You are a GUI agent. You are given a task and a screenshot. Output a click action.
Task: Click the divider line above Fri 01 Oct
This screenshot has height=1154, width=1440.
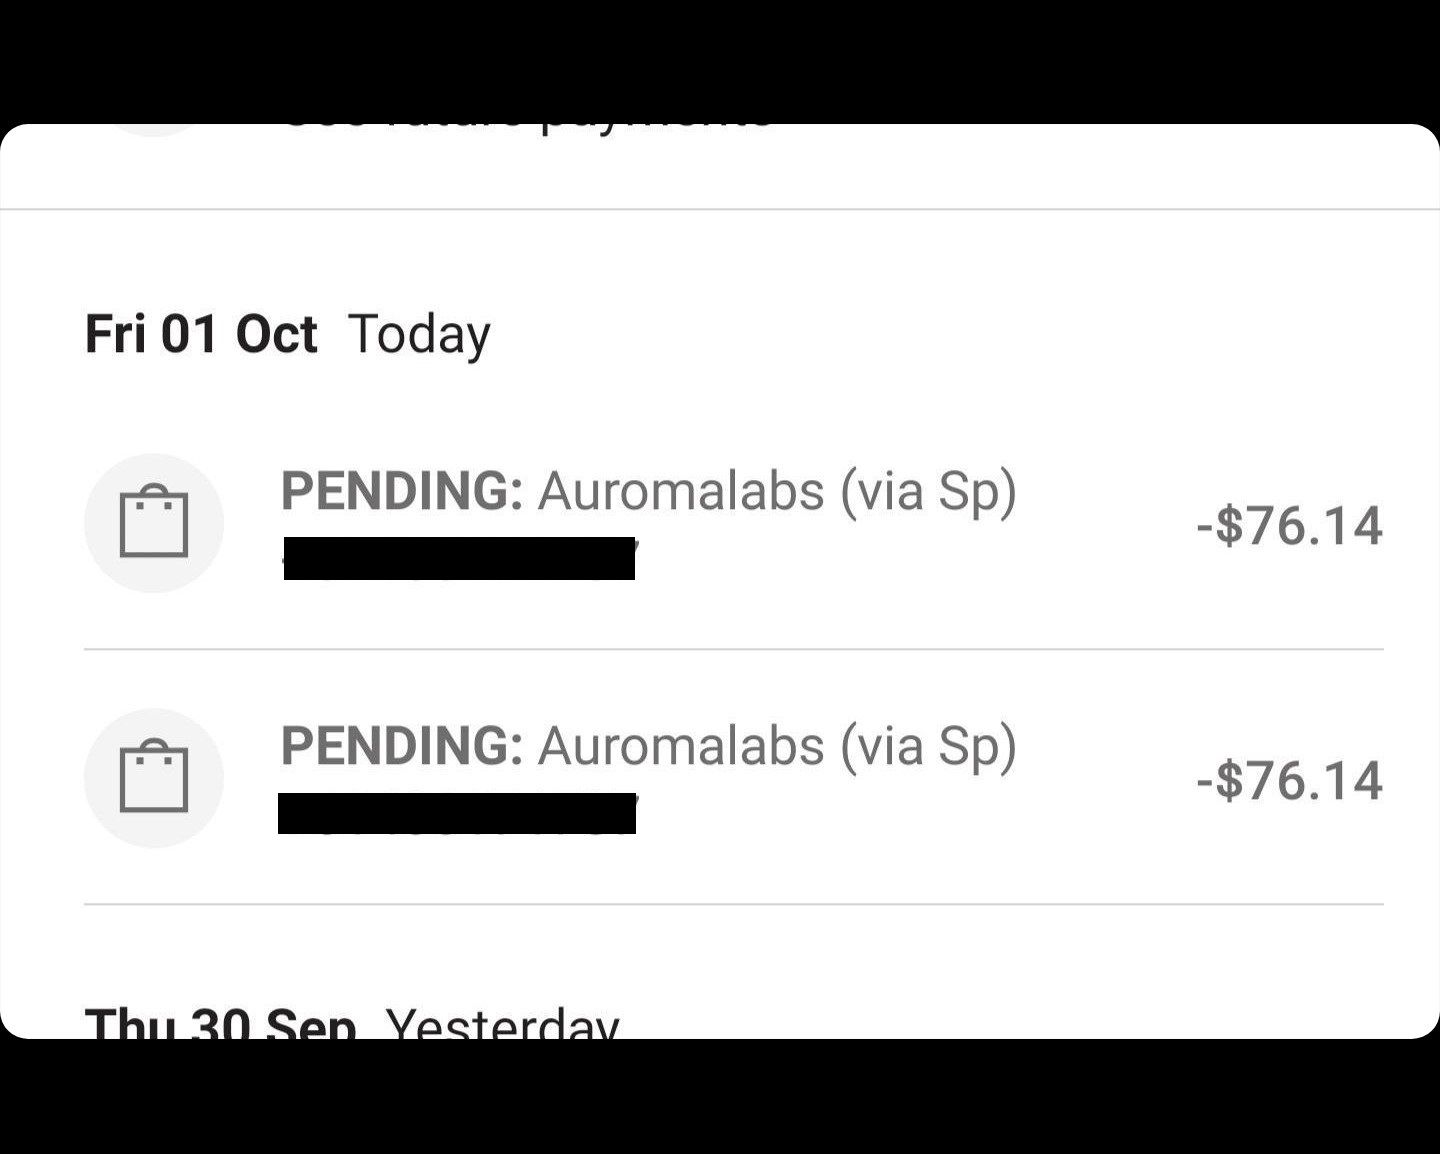(x=720, y=209)
